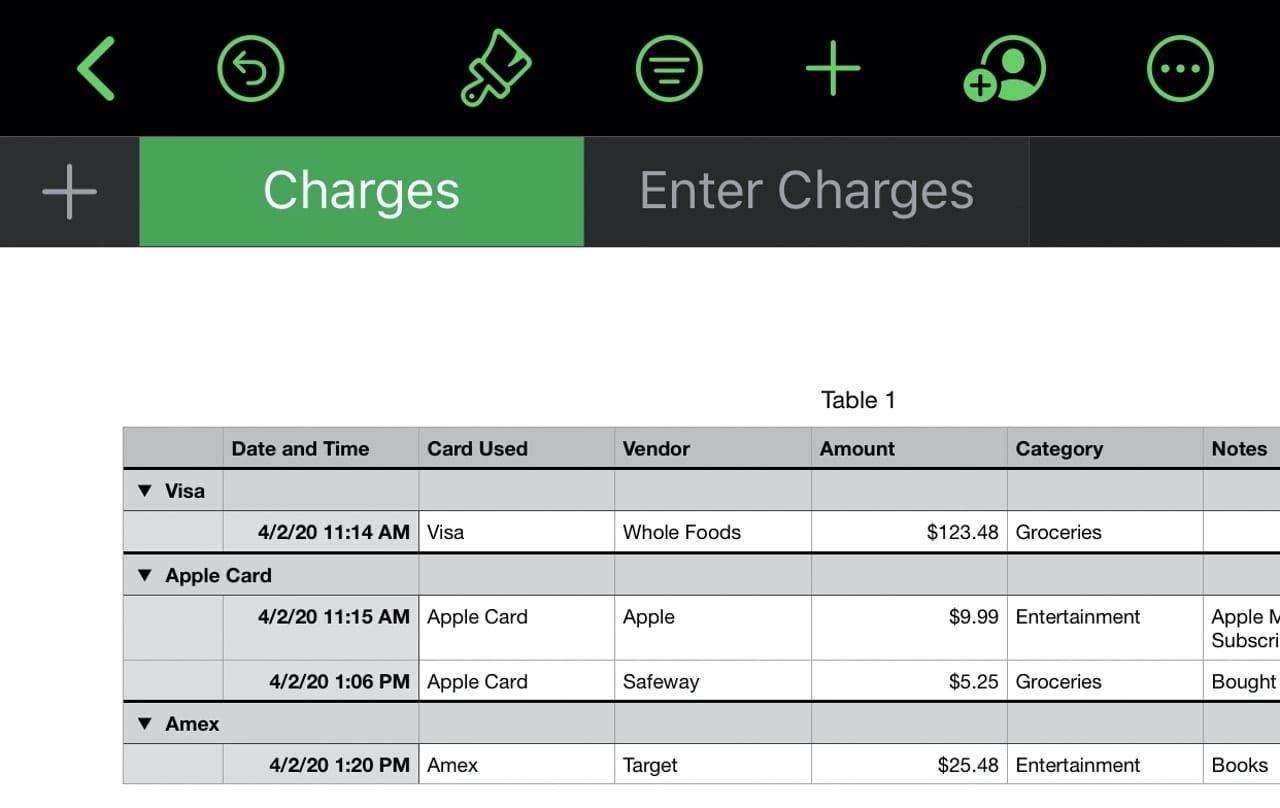This screenshot has height=808, width=1280.
Task: Open the Format paintbrush panel
Action: (x=496, y=69)
